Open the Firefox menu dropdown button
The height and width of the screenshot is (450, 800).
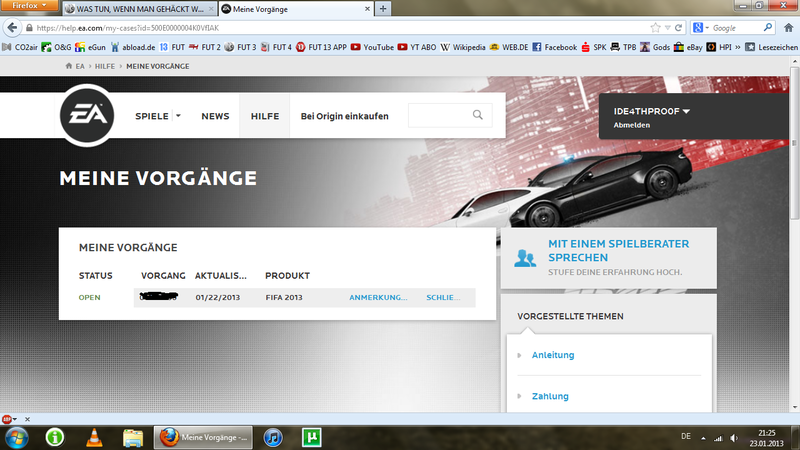pyautogui.click(x=29, y=6)
